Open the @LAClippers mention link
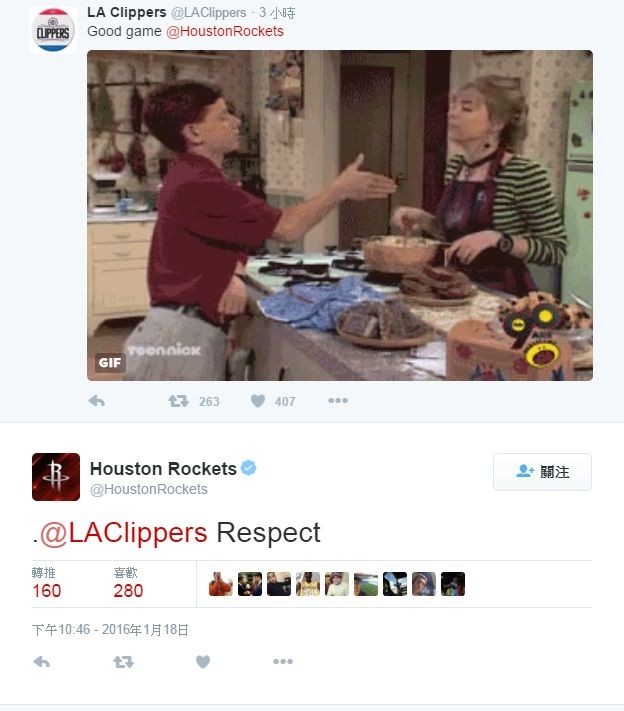 click(x=123, y=532)
